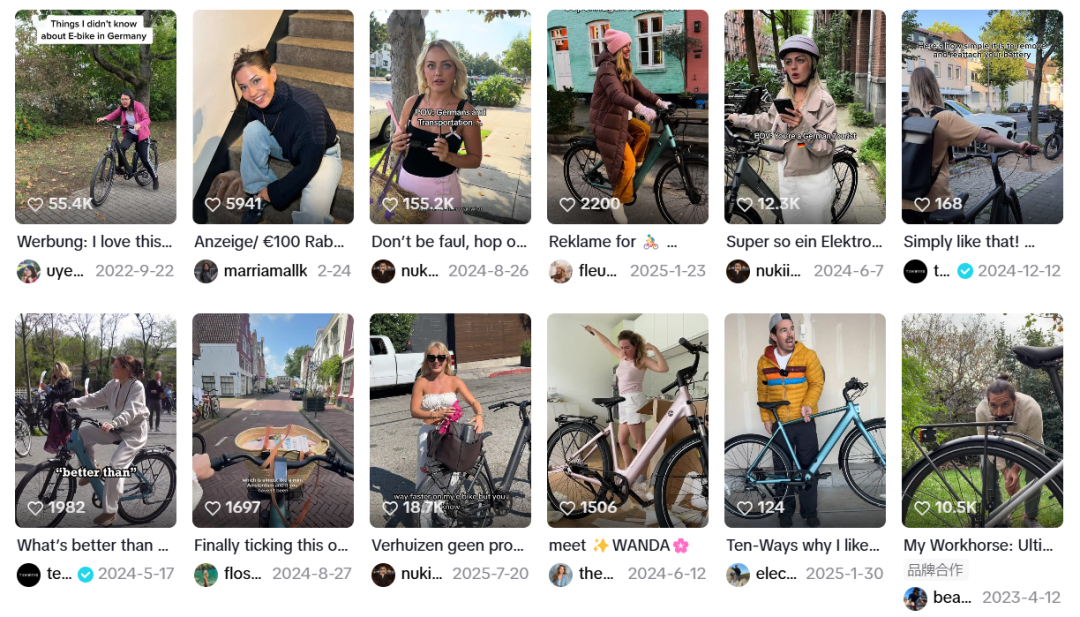Click verified badge beside 2024-12-12 date
This screenshot has width=1080, height=617.
point(966,271)
